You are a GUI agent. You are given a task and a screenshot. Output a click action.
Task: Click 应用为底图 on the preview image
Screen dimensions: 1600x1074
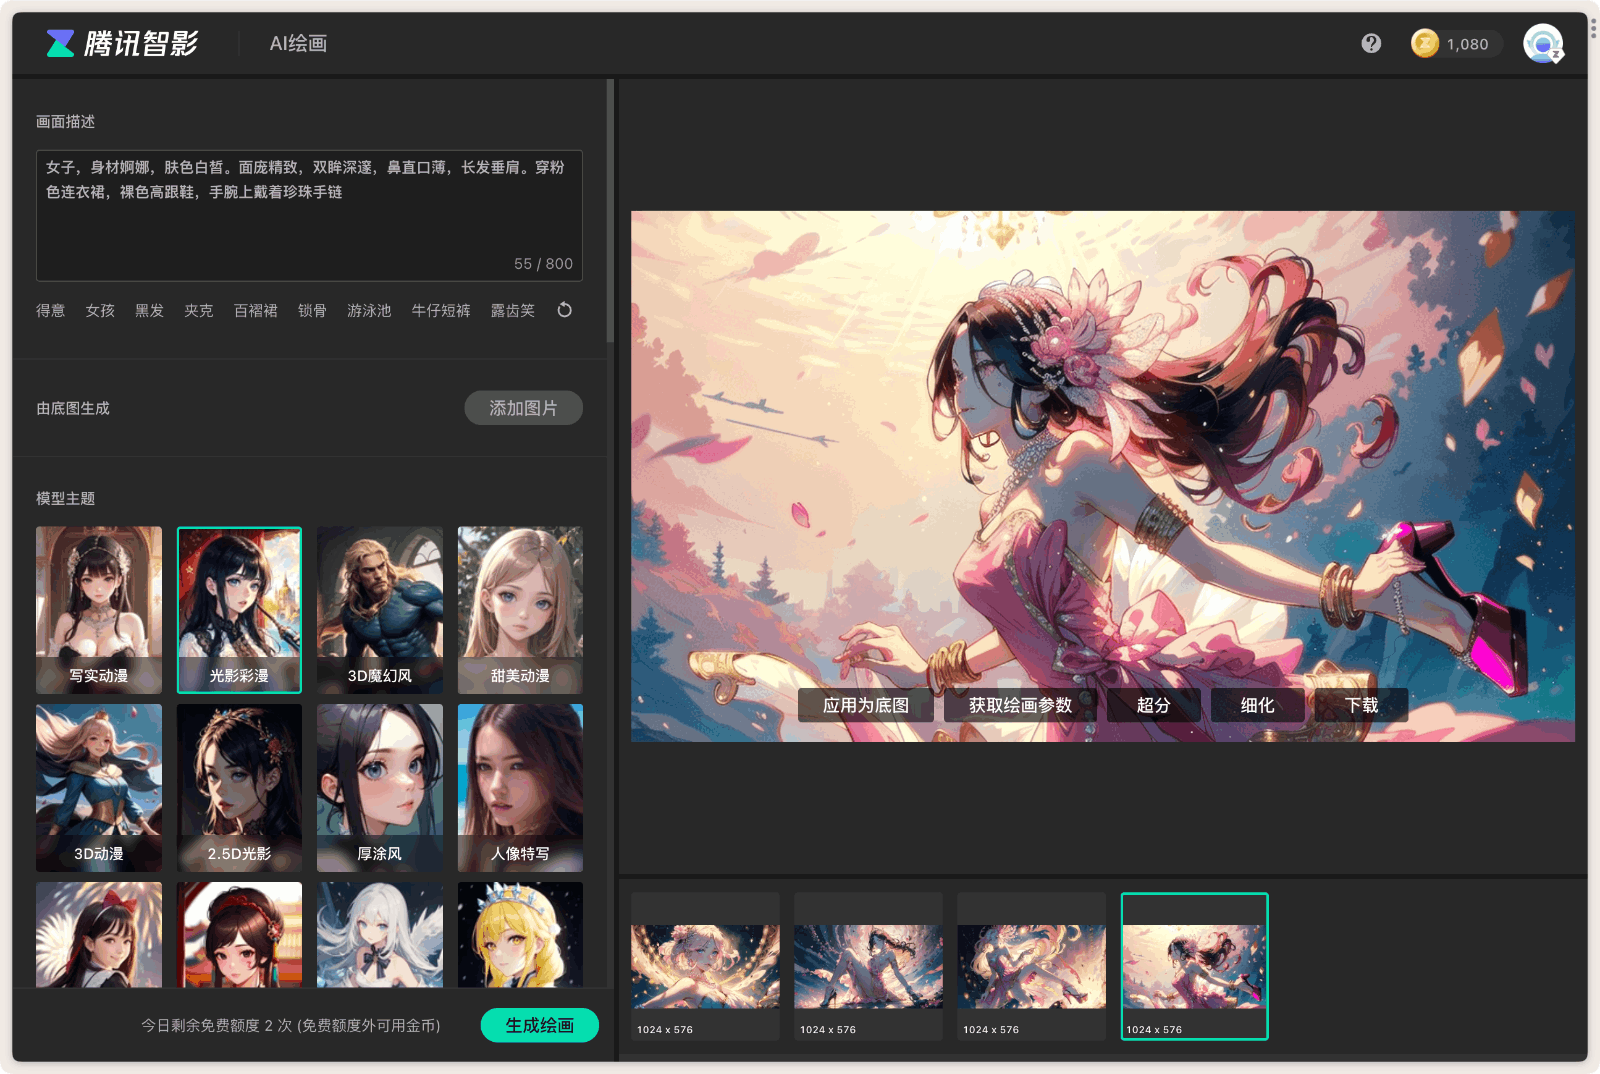[x=866, y=705]
